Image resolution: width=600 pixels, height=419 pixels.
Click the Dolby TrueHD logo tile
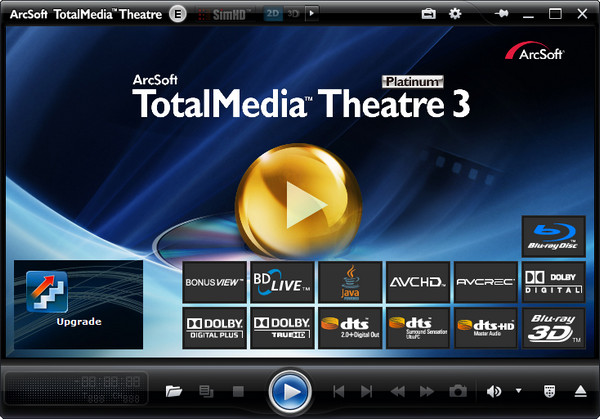[282, 328]
